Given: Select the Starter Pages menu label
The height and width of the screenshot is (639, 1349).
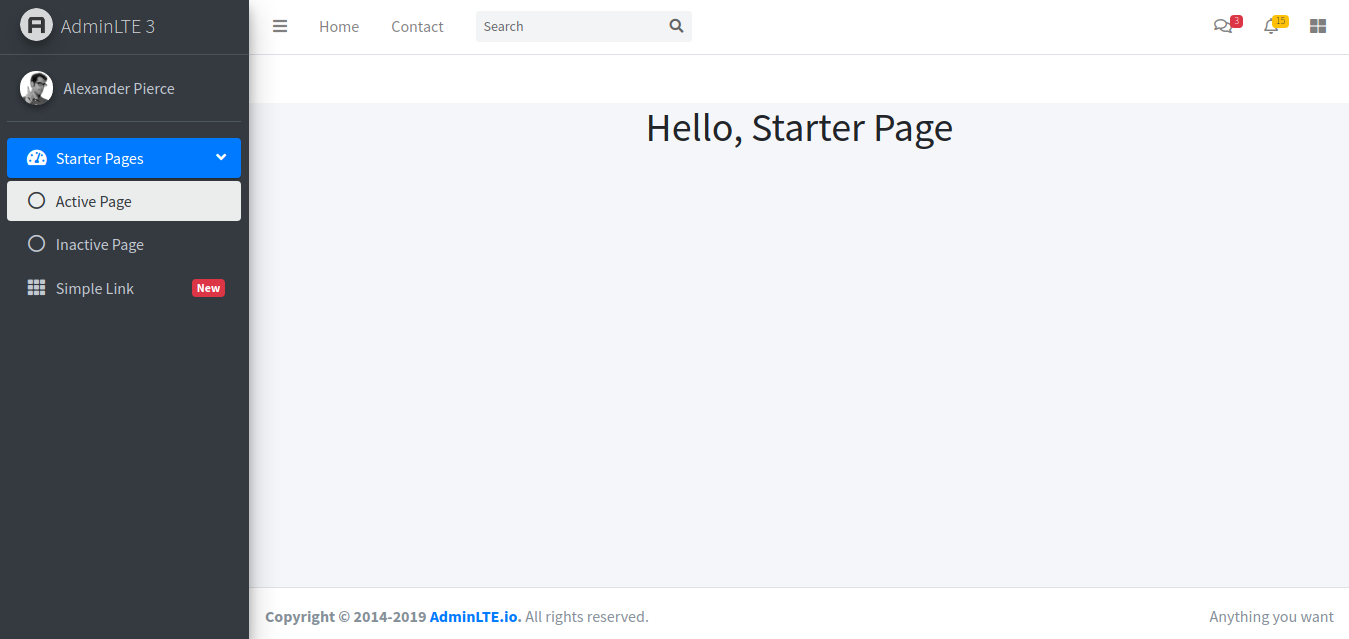Looking at the screenshot, I should click(100, 159).
